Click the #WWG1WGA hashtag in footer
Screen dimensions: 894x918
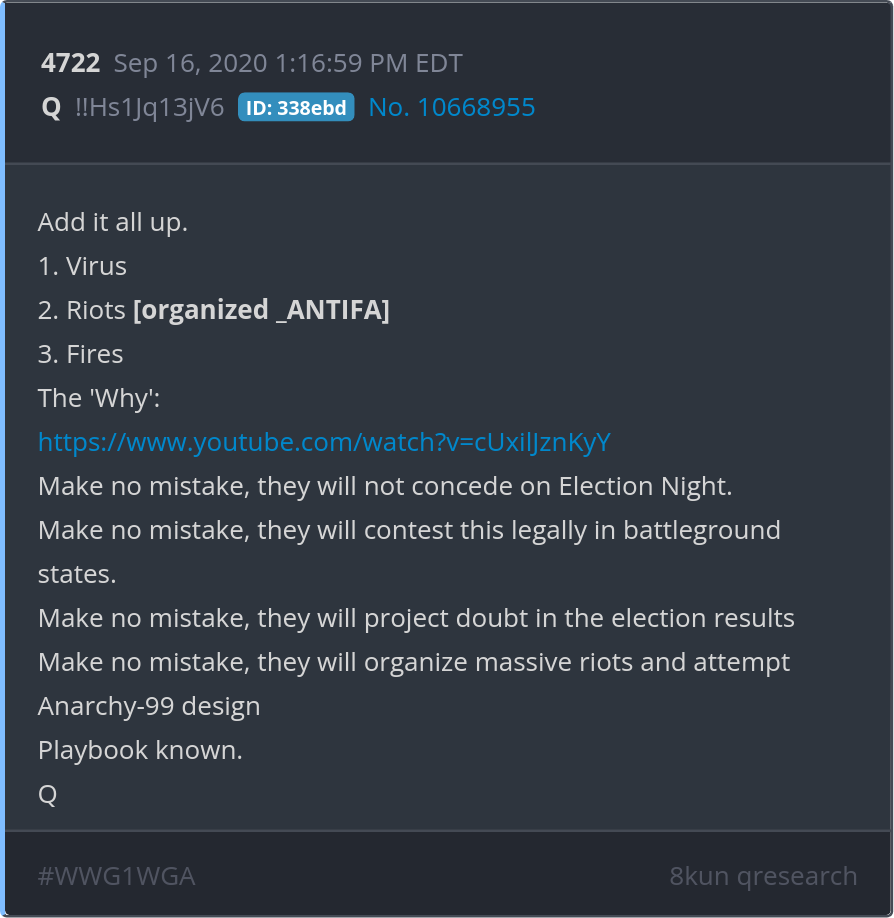[116, 877]
